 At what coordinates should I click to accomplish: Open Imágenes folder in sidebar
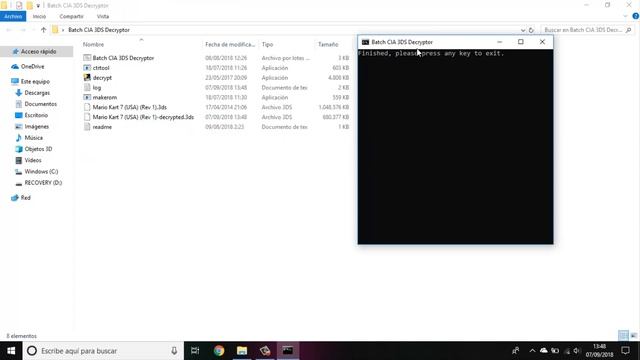tap(36, 127)
